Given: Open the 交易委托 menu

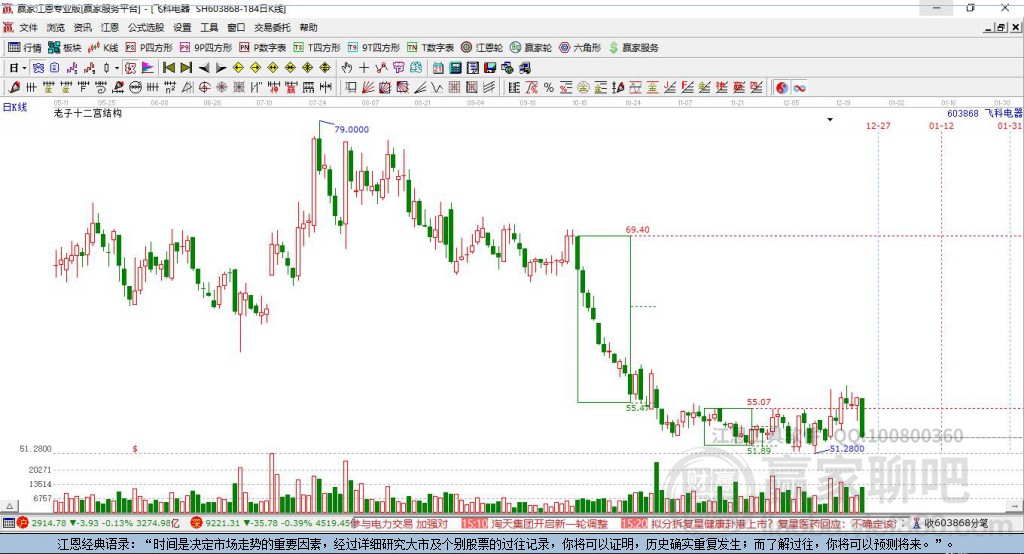Looking at the screenshot, I should [272, 27].
